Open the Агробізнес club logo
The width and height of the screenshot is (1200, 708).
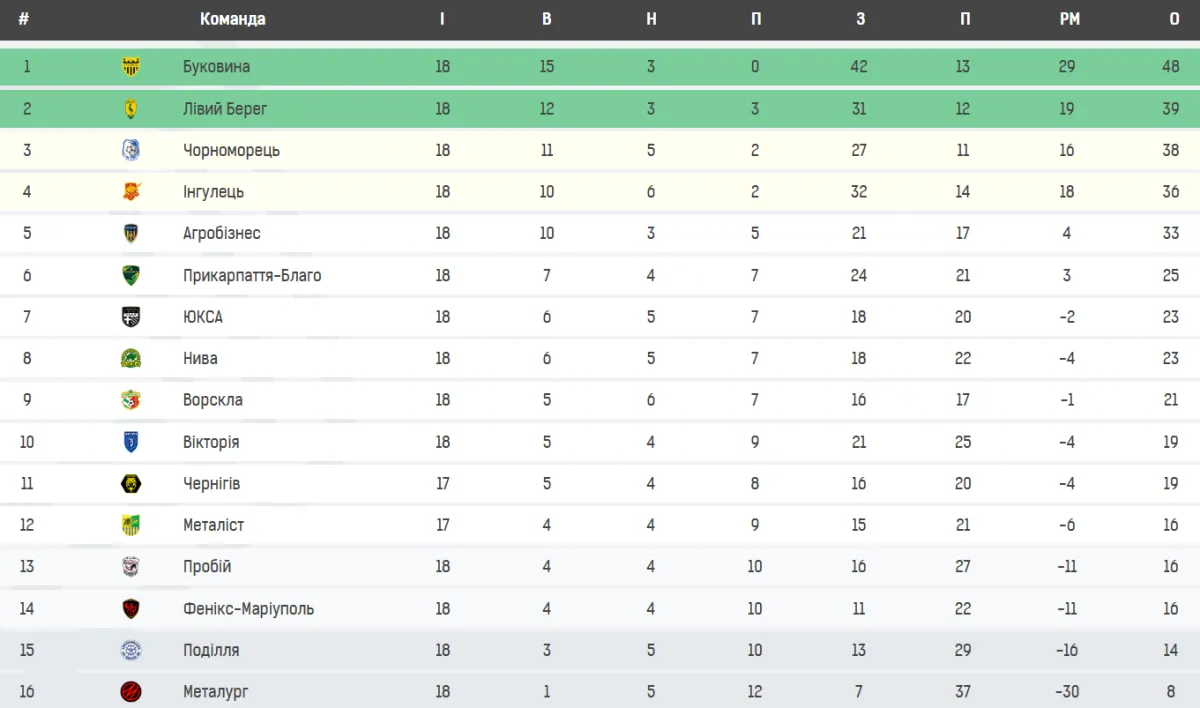(131, 233)
